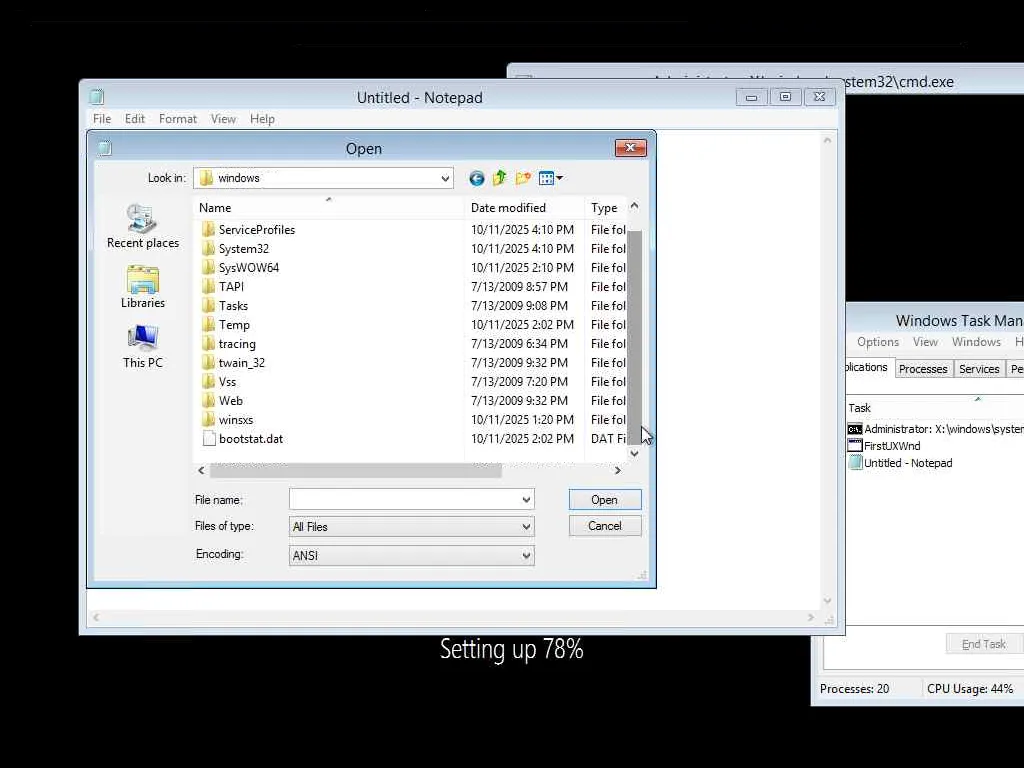The image size is (1024, 768).
Task: Open the Encoding ANSI dropdown
Action: (x=526, y=555)
